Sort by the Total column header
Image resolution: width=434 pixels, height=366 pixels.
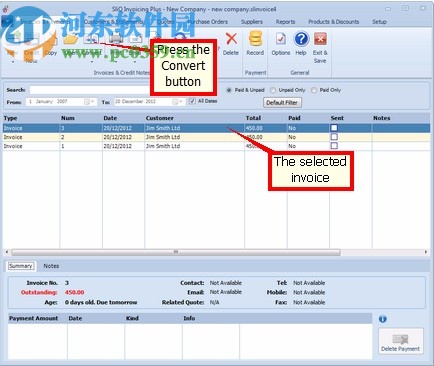tap(266, 118)
